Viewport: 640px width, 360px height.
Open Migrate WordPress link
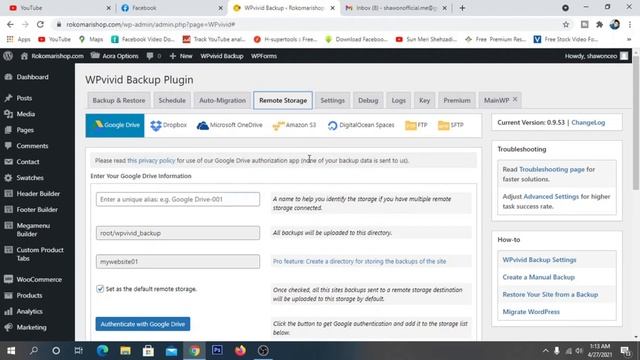531,312
